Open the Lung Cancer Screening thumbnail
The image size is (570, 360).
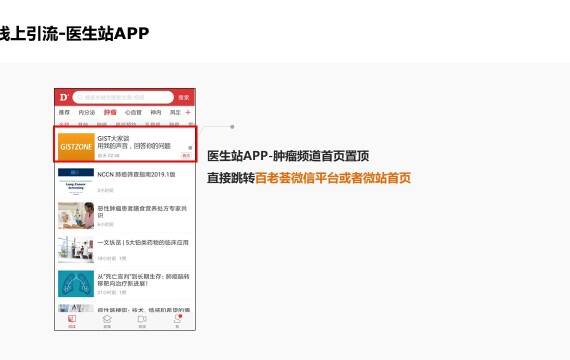pyautogui.click(x=76, y=181)
